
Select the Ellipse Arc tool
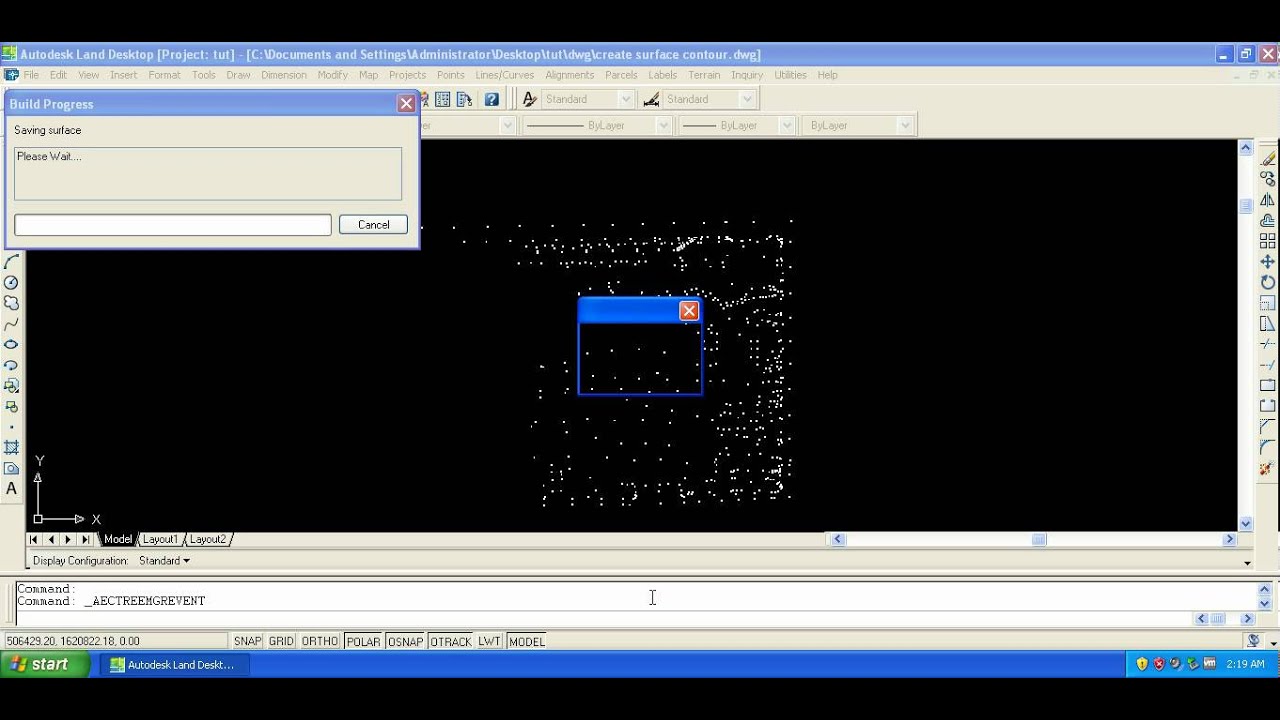[12, 365]
